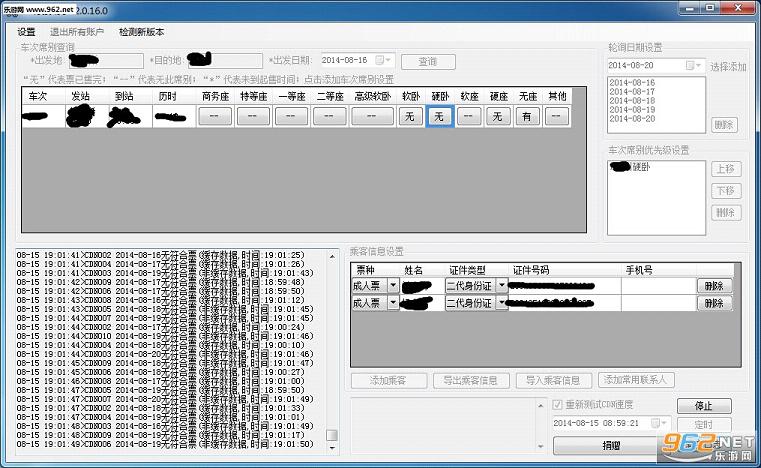
Task: Click log panel scroll up arrow
Action: 332,256
